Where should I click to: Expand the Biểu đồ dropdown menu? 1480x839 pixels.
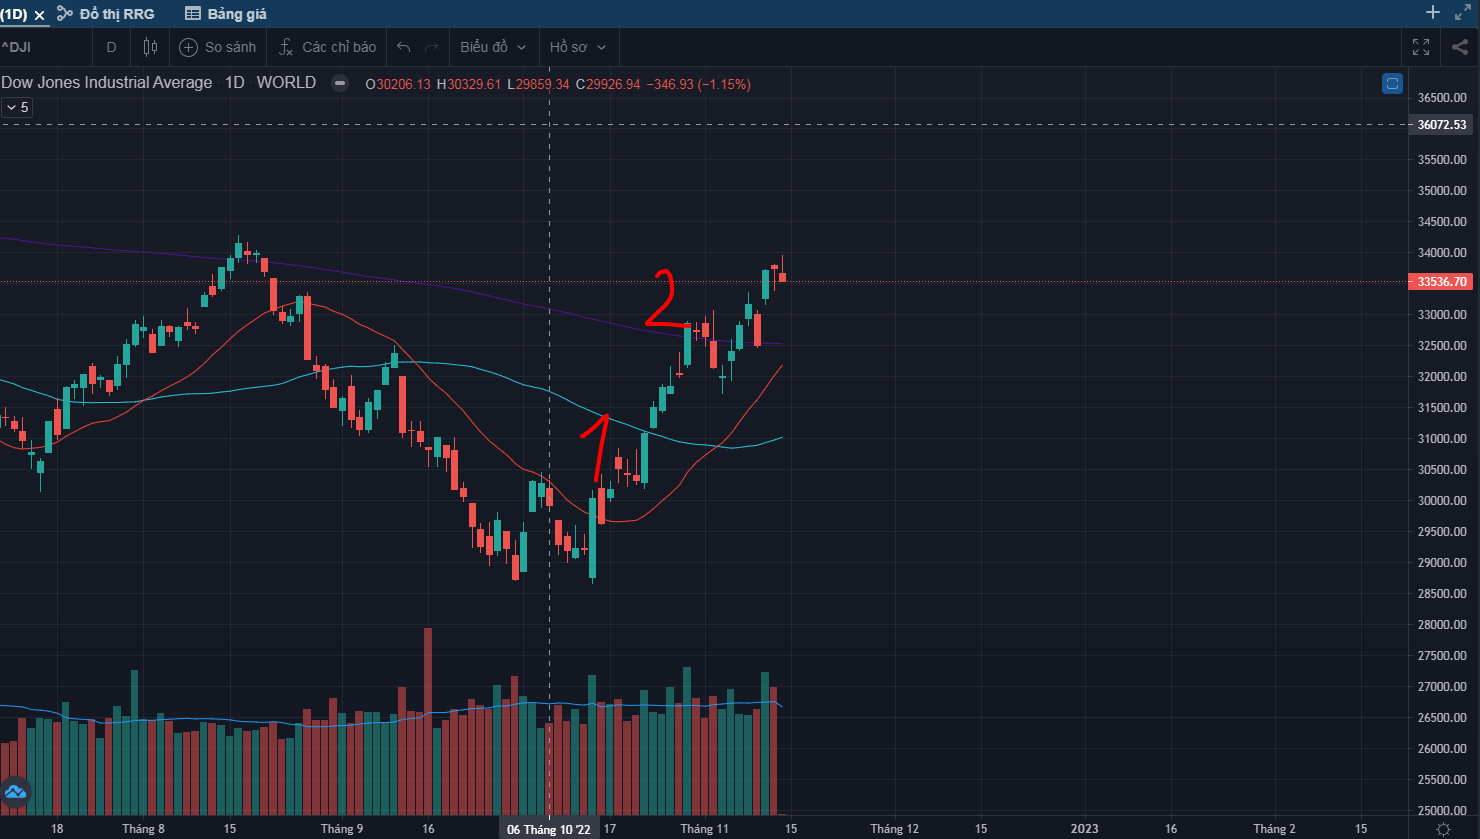coord(493,47)
